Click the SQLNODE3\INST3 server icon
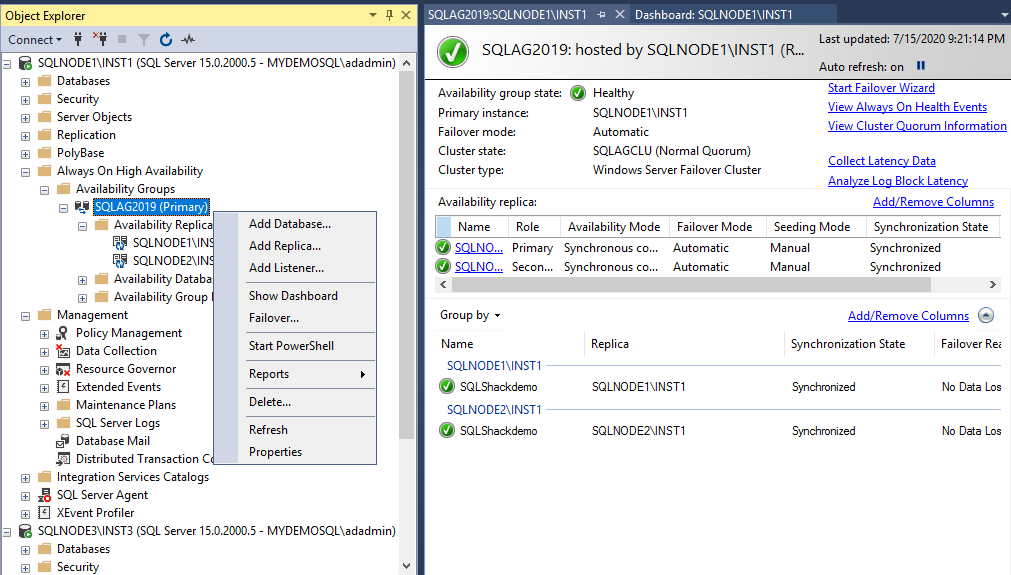The image size is (1011, 575). pos(25,531)
